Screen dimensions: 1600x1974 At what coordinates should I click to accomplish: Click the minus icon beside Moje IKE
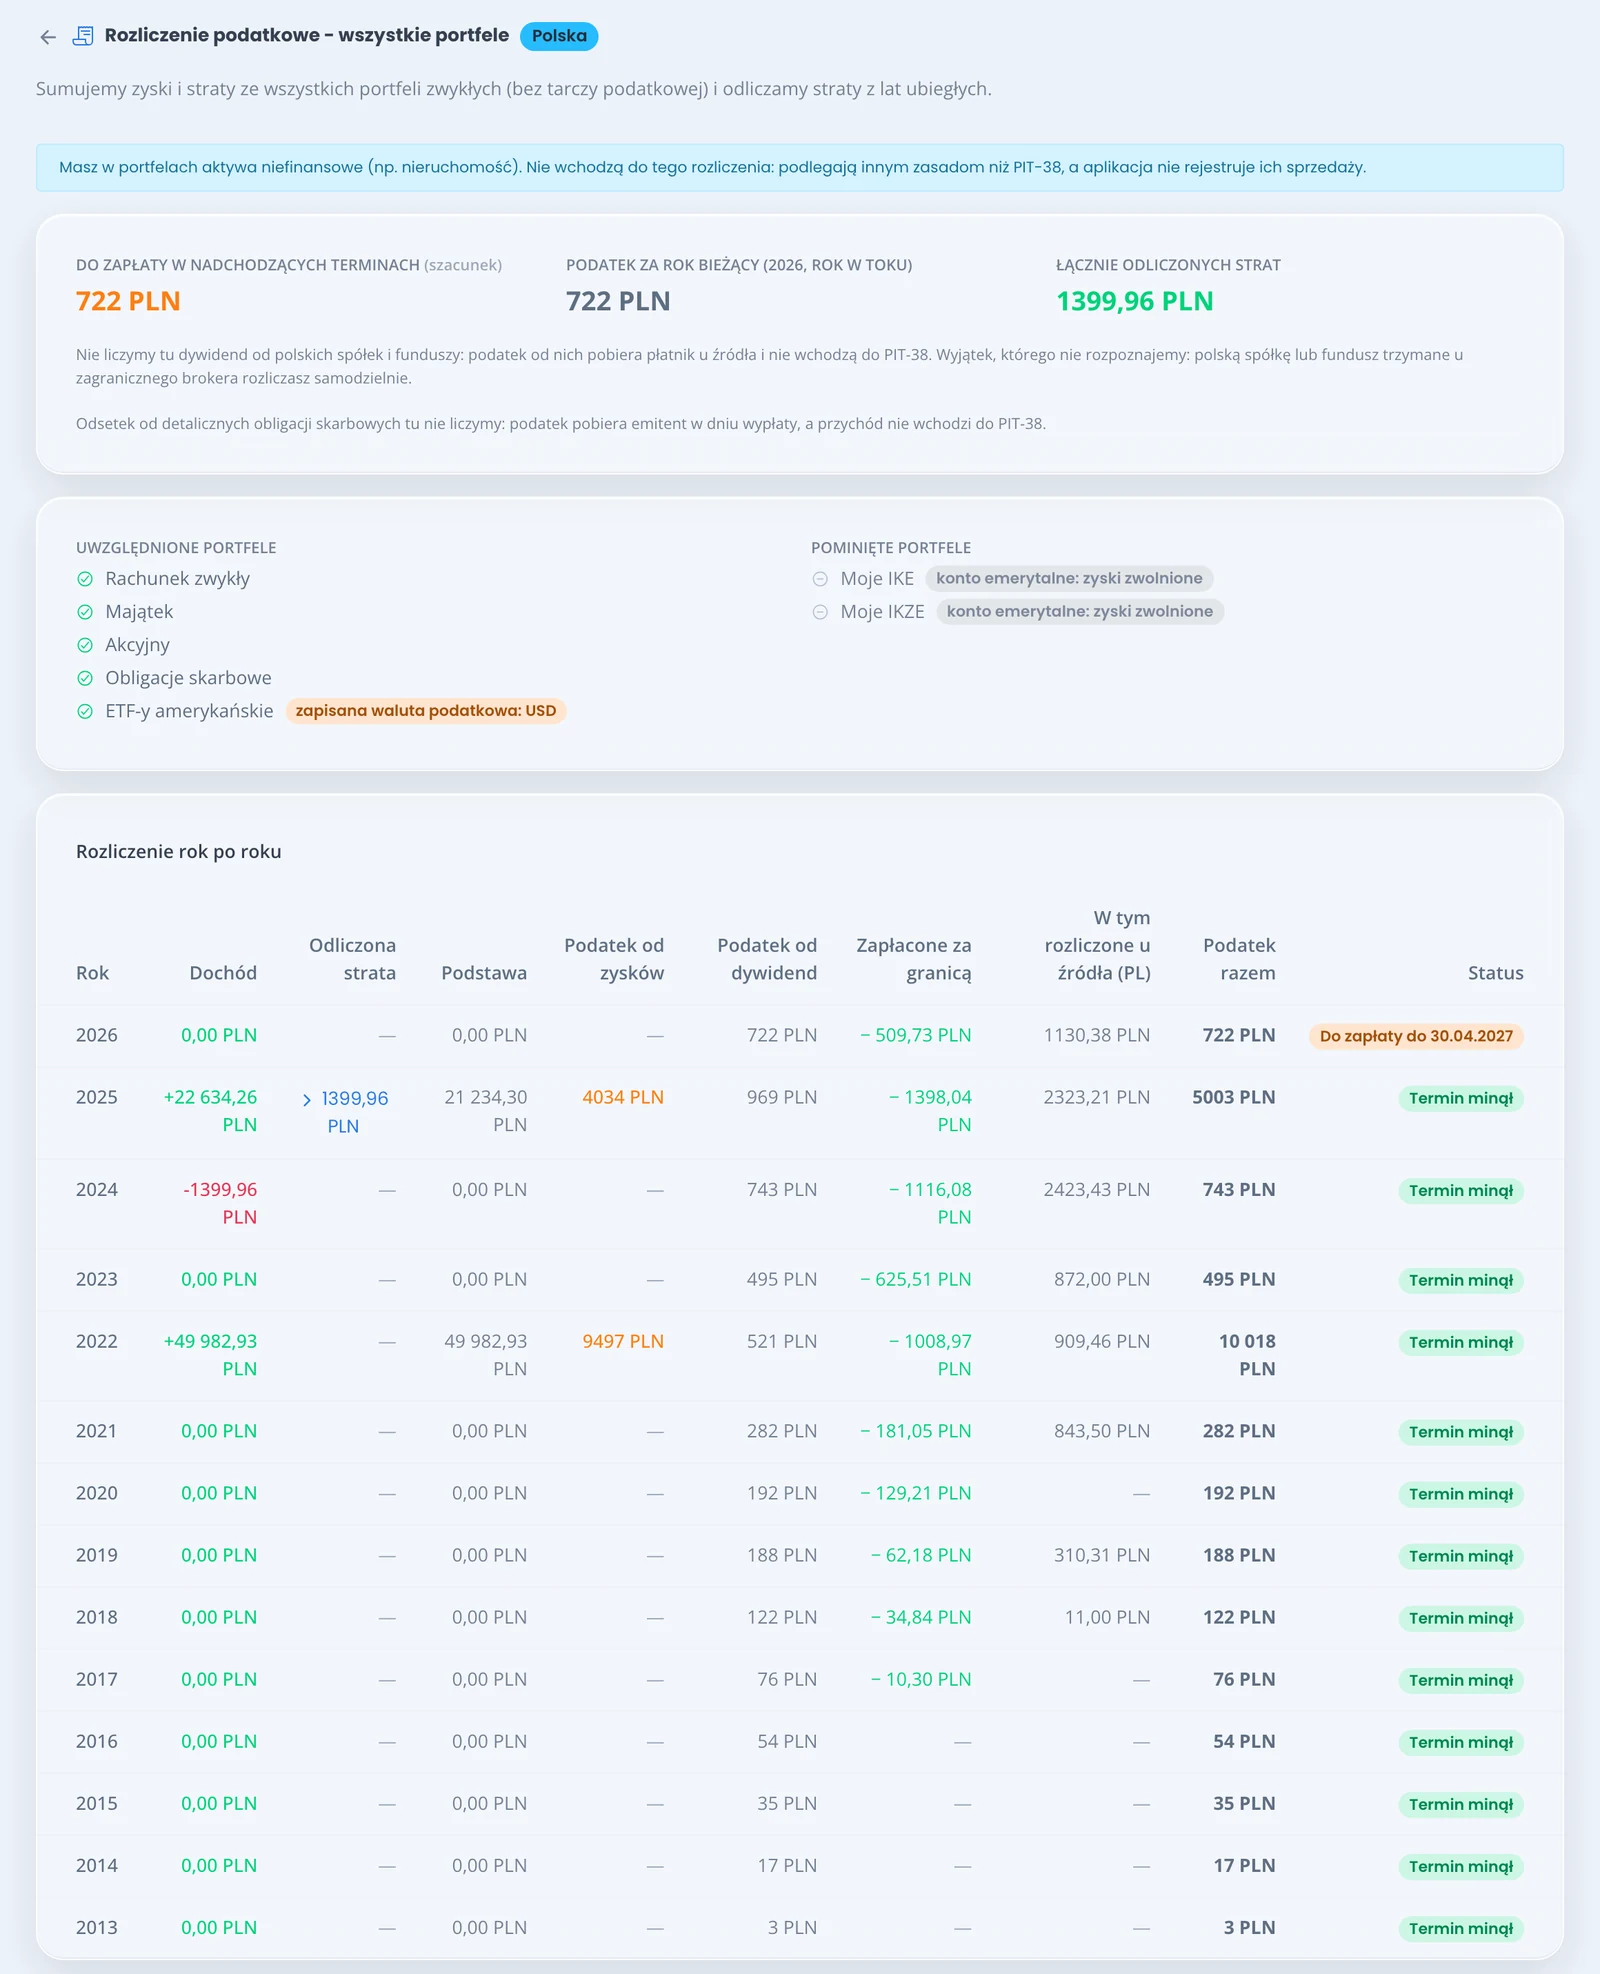820,579
